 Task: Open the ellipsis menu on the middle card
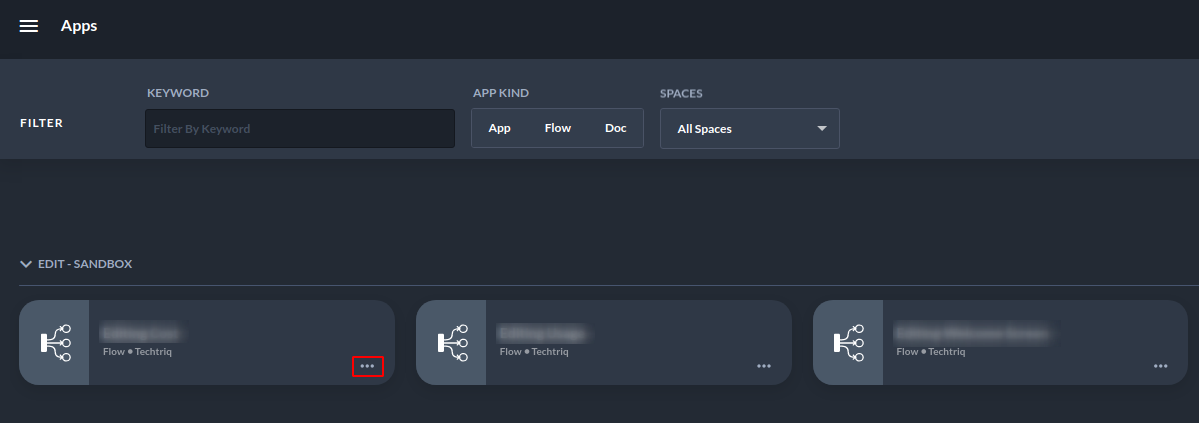[764, 367]
